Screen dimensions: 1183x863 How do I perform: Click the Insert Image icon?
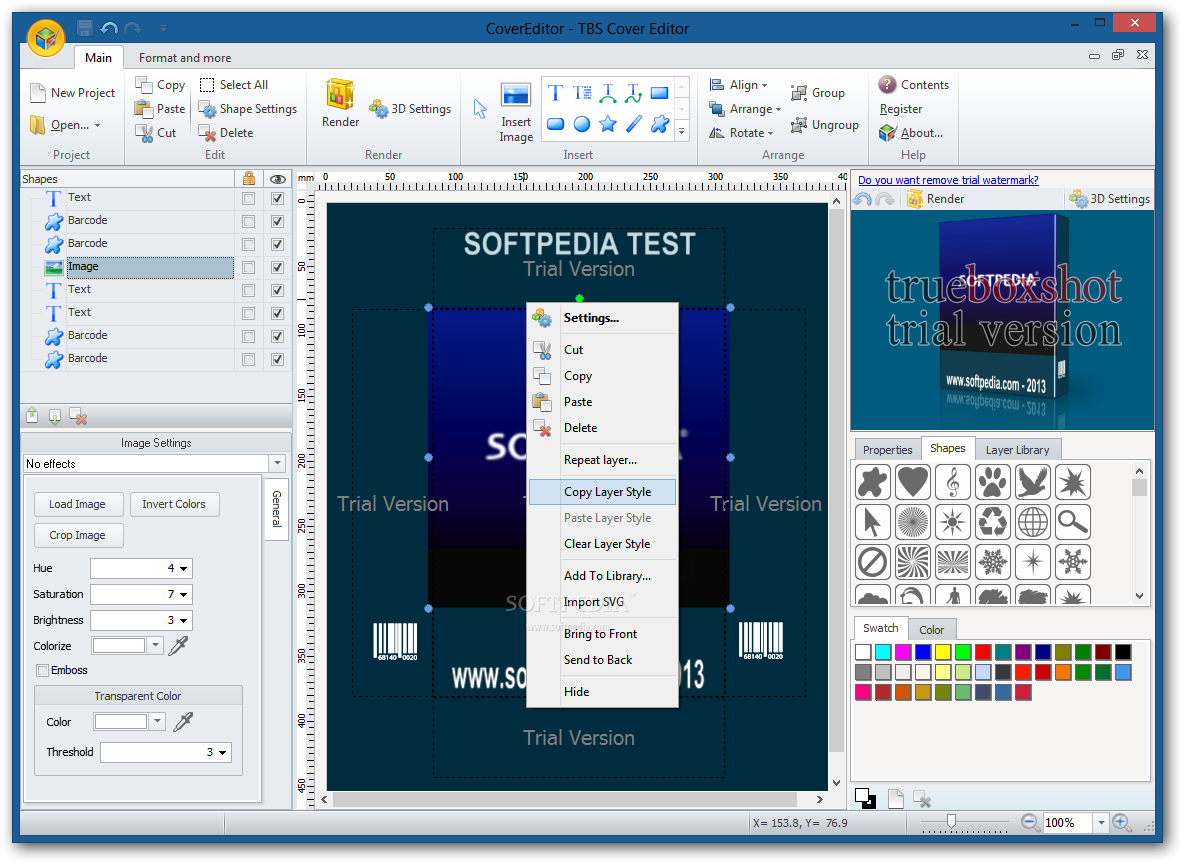pos(516,97)
